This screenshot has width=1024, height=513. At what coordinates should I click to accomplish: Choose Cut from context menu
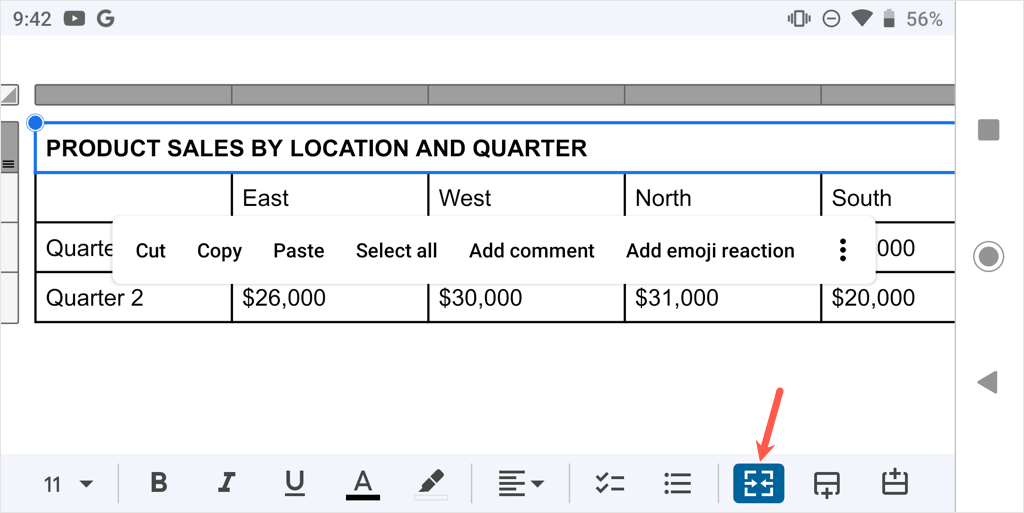point(150,251)
